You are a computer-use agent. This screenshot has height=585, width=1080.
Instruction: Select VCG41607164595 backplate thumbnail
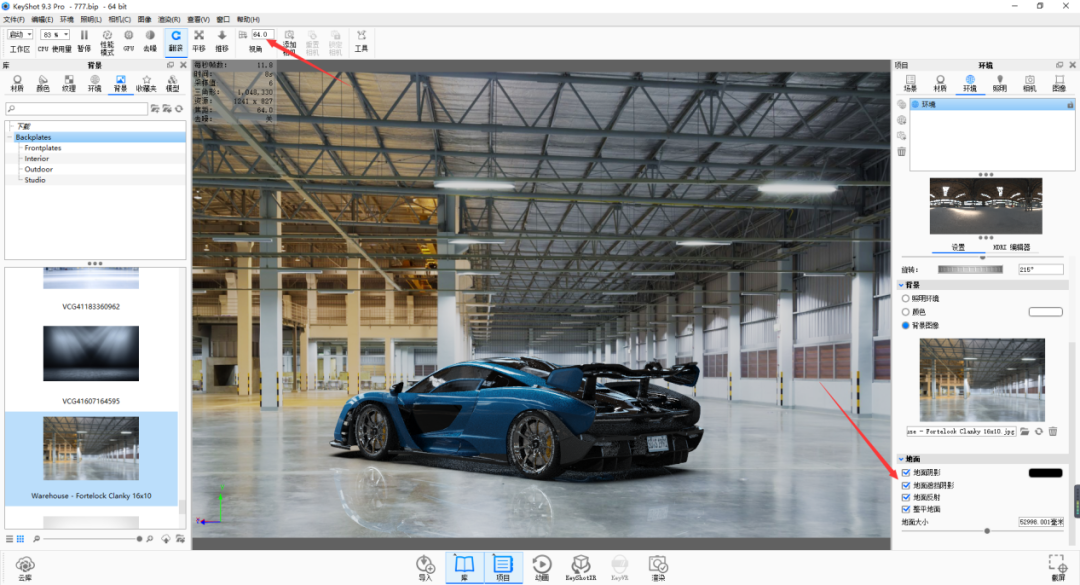click(x=91, y=353)
